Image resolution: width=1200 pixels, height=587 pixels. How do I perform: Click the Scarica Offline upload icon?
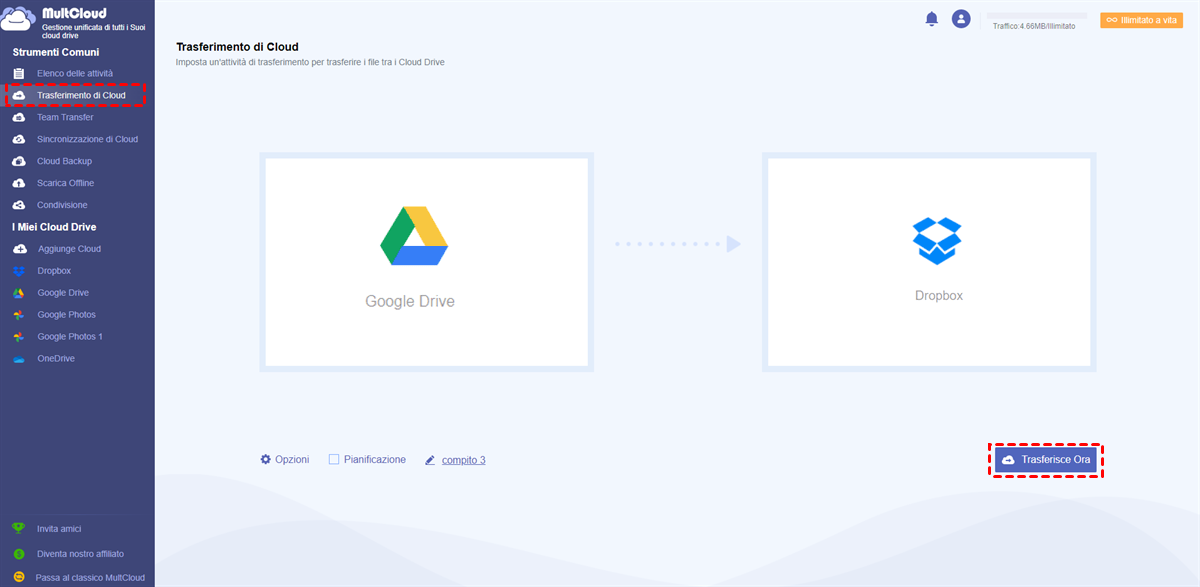click(x=18, y=183)
